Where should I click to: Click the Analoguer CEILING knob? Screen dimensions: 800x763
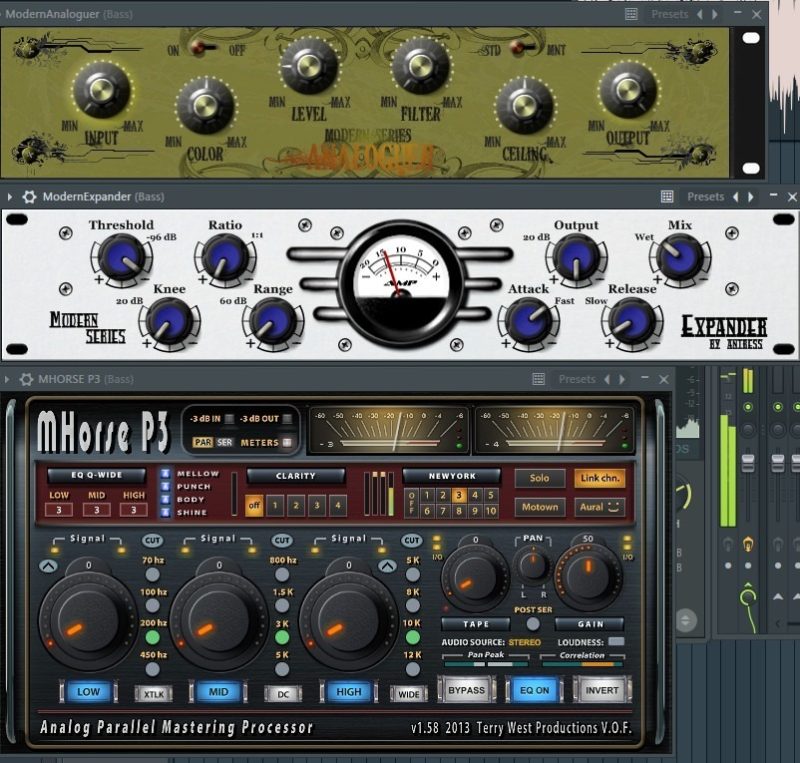tap(524, 106)
